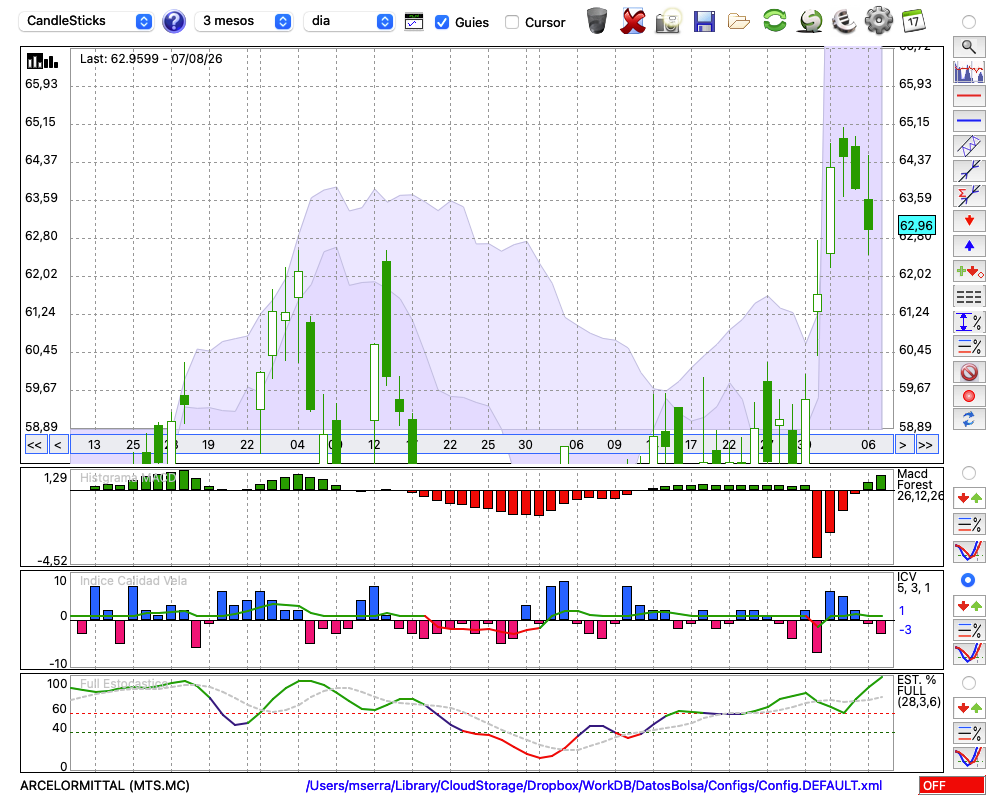Click the >> forward navigation button
The width and height of the screenshot is (1000, 800).
tap(925, 445)
